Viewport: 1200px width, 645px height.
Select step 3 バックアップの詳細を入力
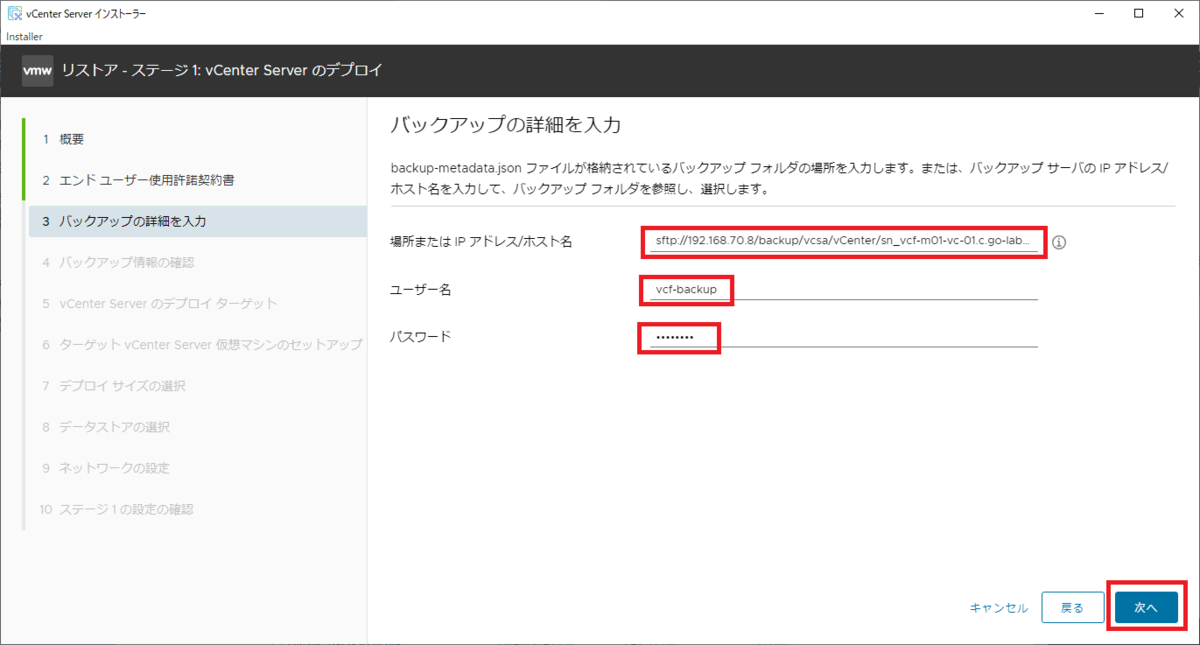coord(198,221)
